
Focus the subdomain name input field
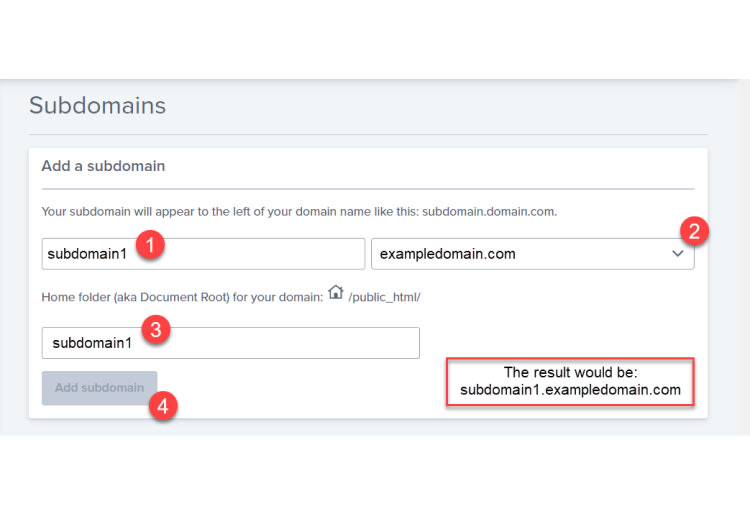point(203,254)
